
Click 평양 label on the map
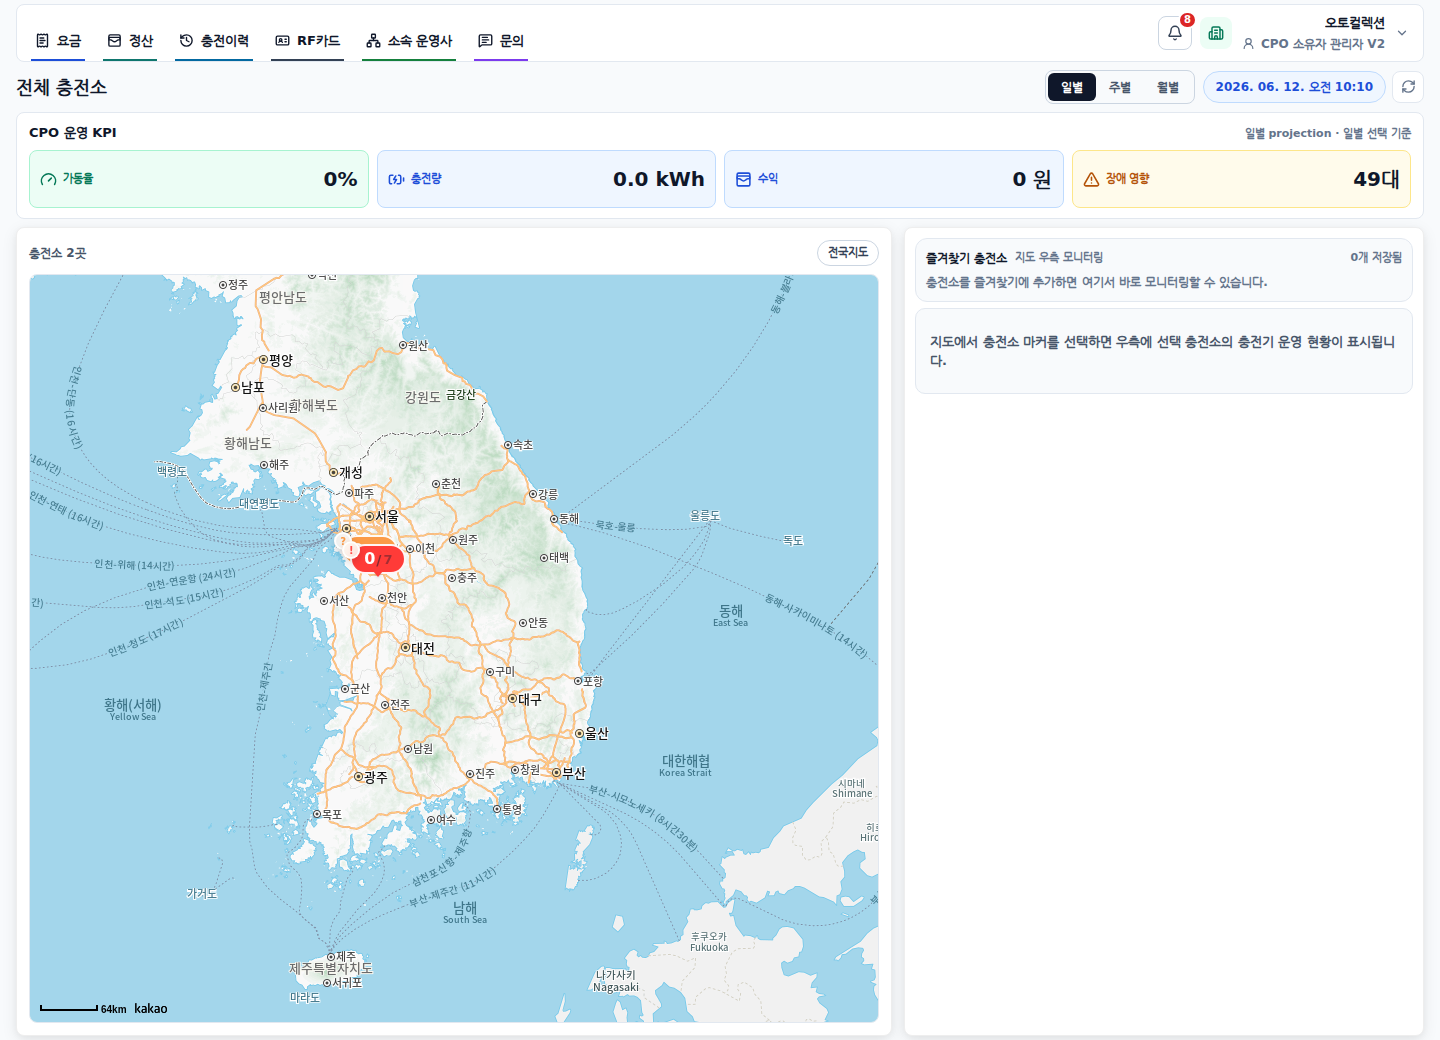click(281, 360)
